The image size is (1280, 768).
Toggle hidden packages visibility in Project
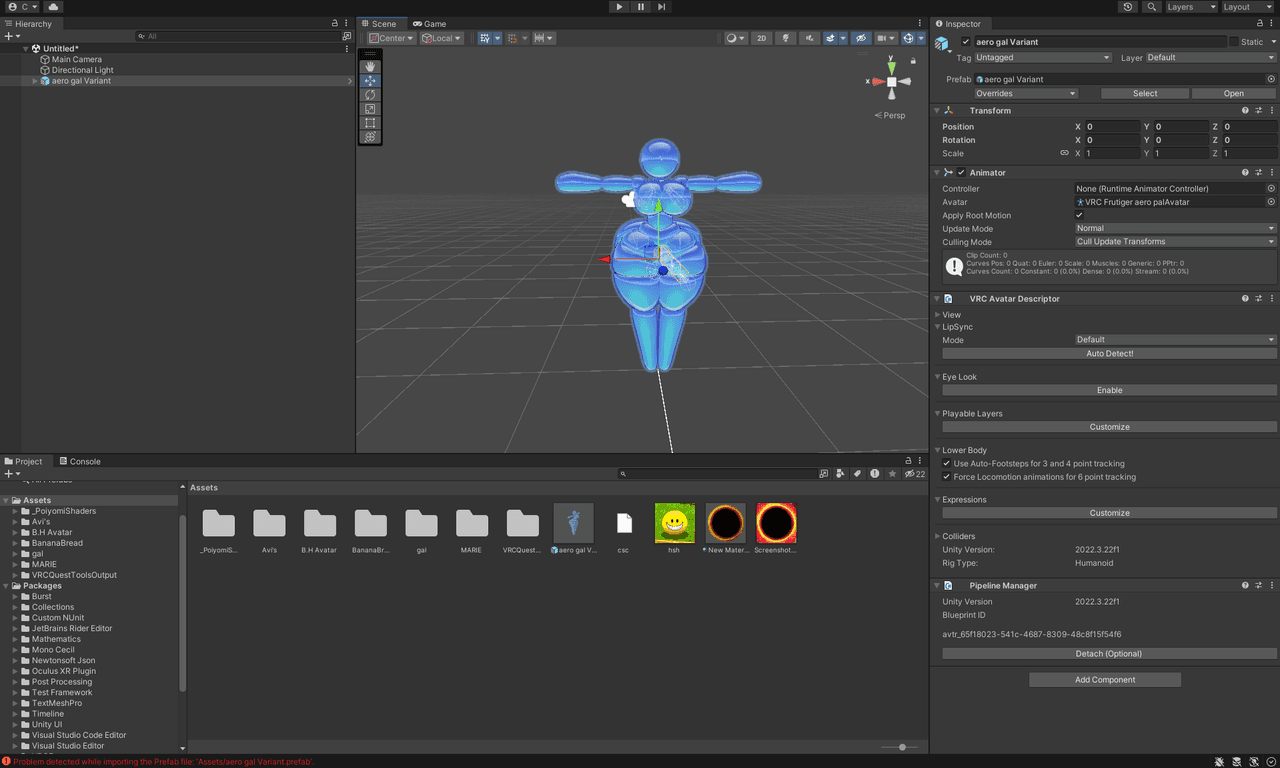click(x=914, y=474)
